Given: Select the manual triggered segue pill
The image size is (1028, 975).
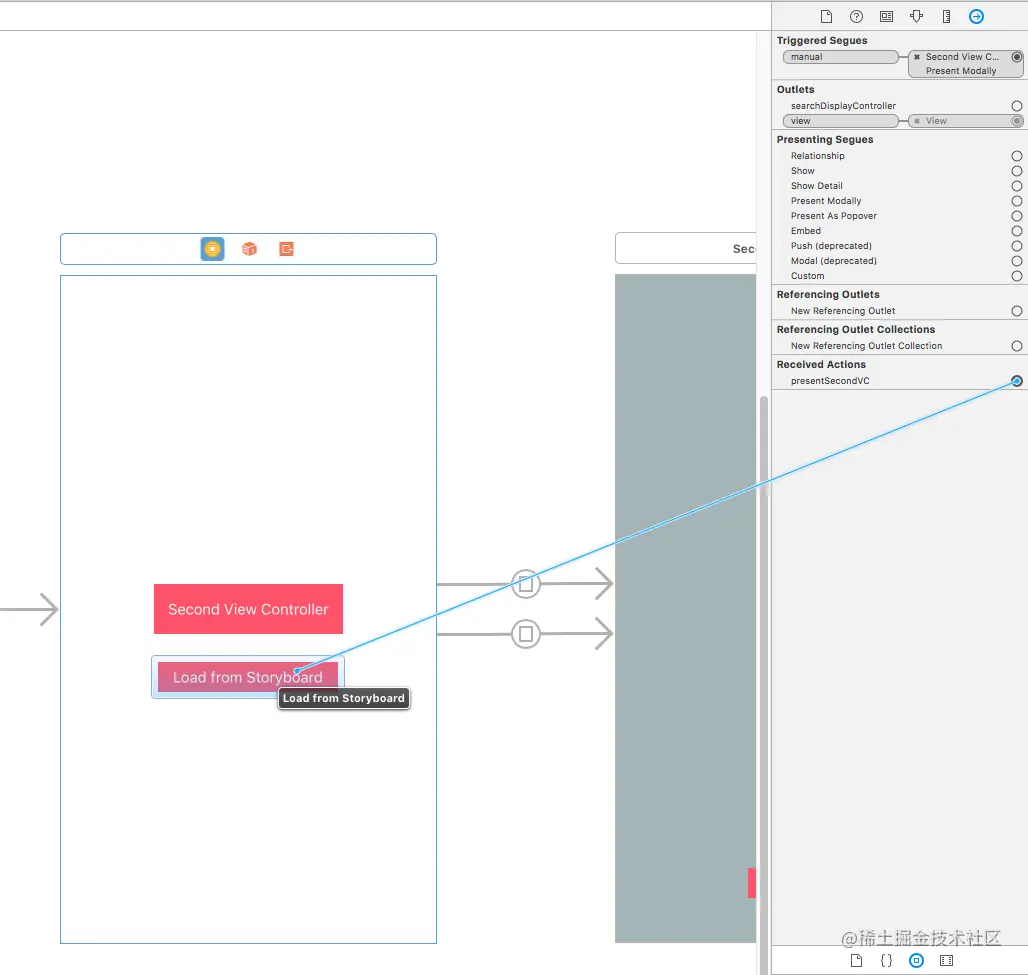Looking at the screenshot, I should pyautogui.click(x=840, y=57).
